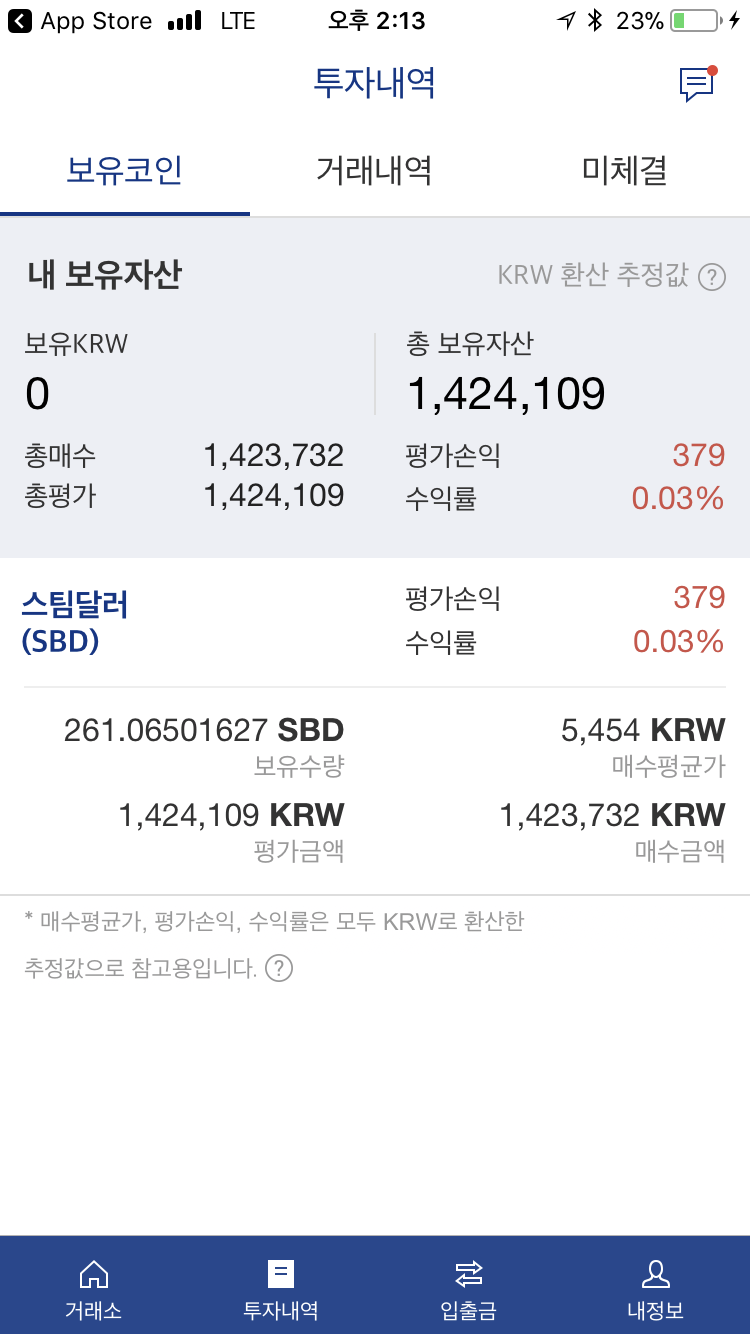The width and height of the screenshot is (750, 1334).
Task: Tap the battery indicator in status bar
Action: [694, 21]
